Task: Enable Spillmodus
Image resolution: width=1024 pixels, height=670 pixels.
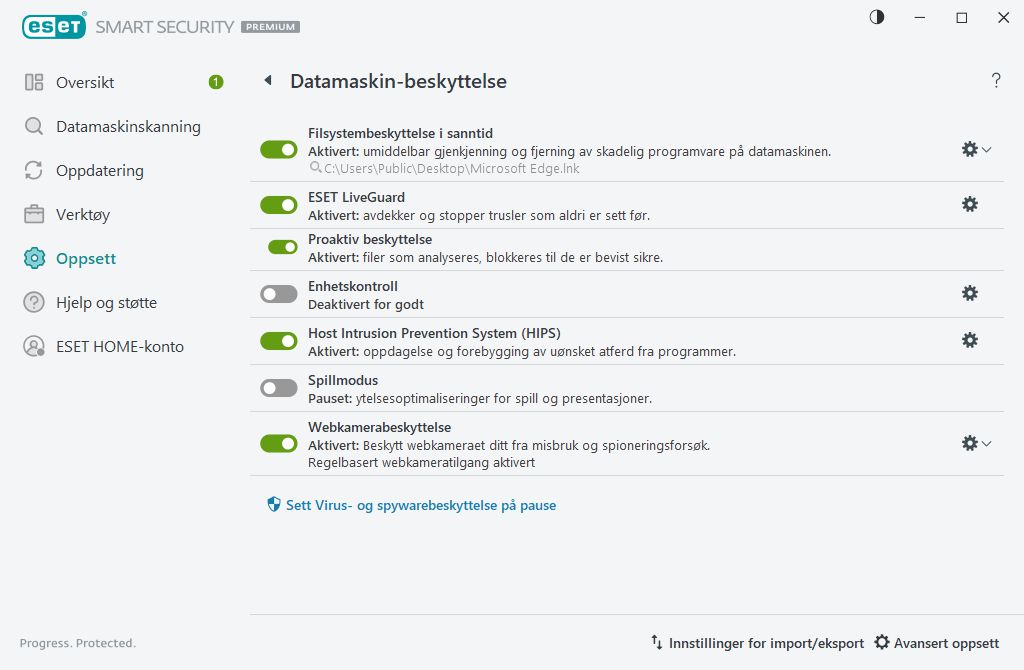Action: pyautogui.click(x=278, y=387)
